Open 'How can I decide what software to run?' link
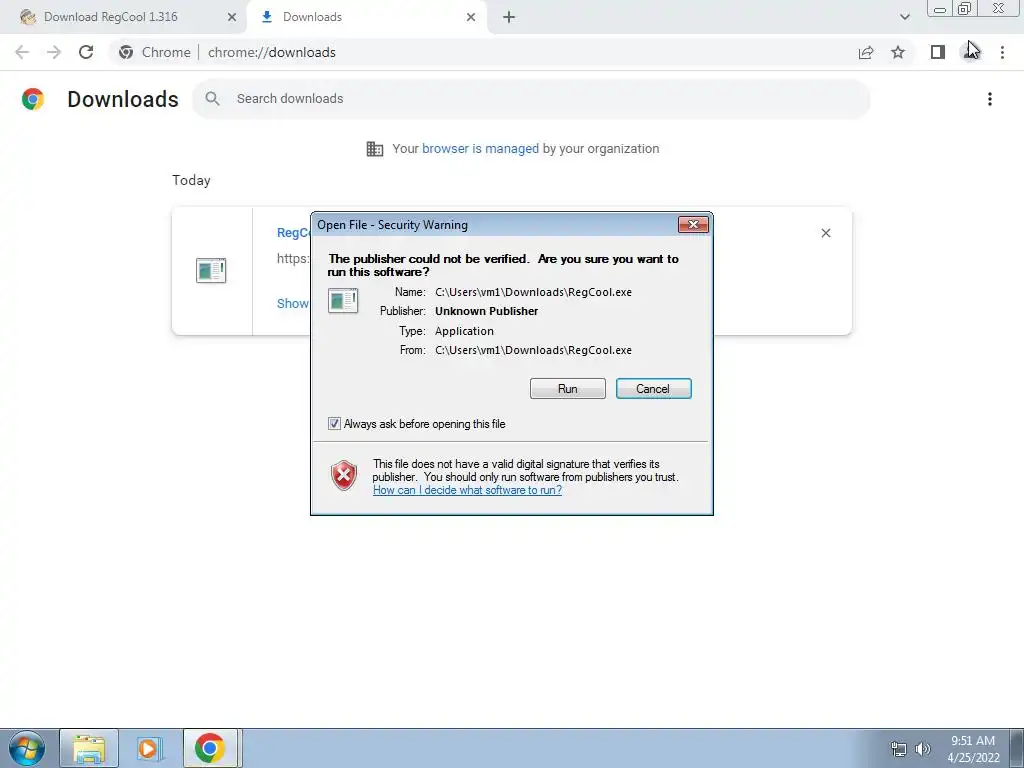The height and width of the screenshot is (768, 1024). click(x=467, y=490)
